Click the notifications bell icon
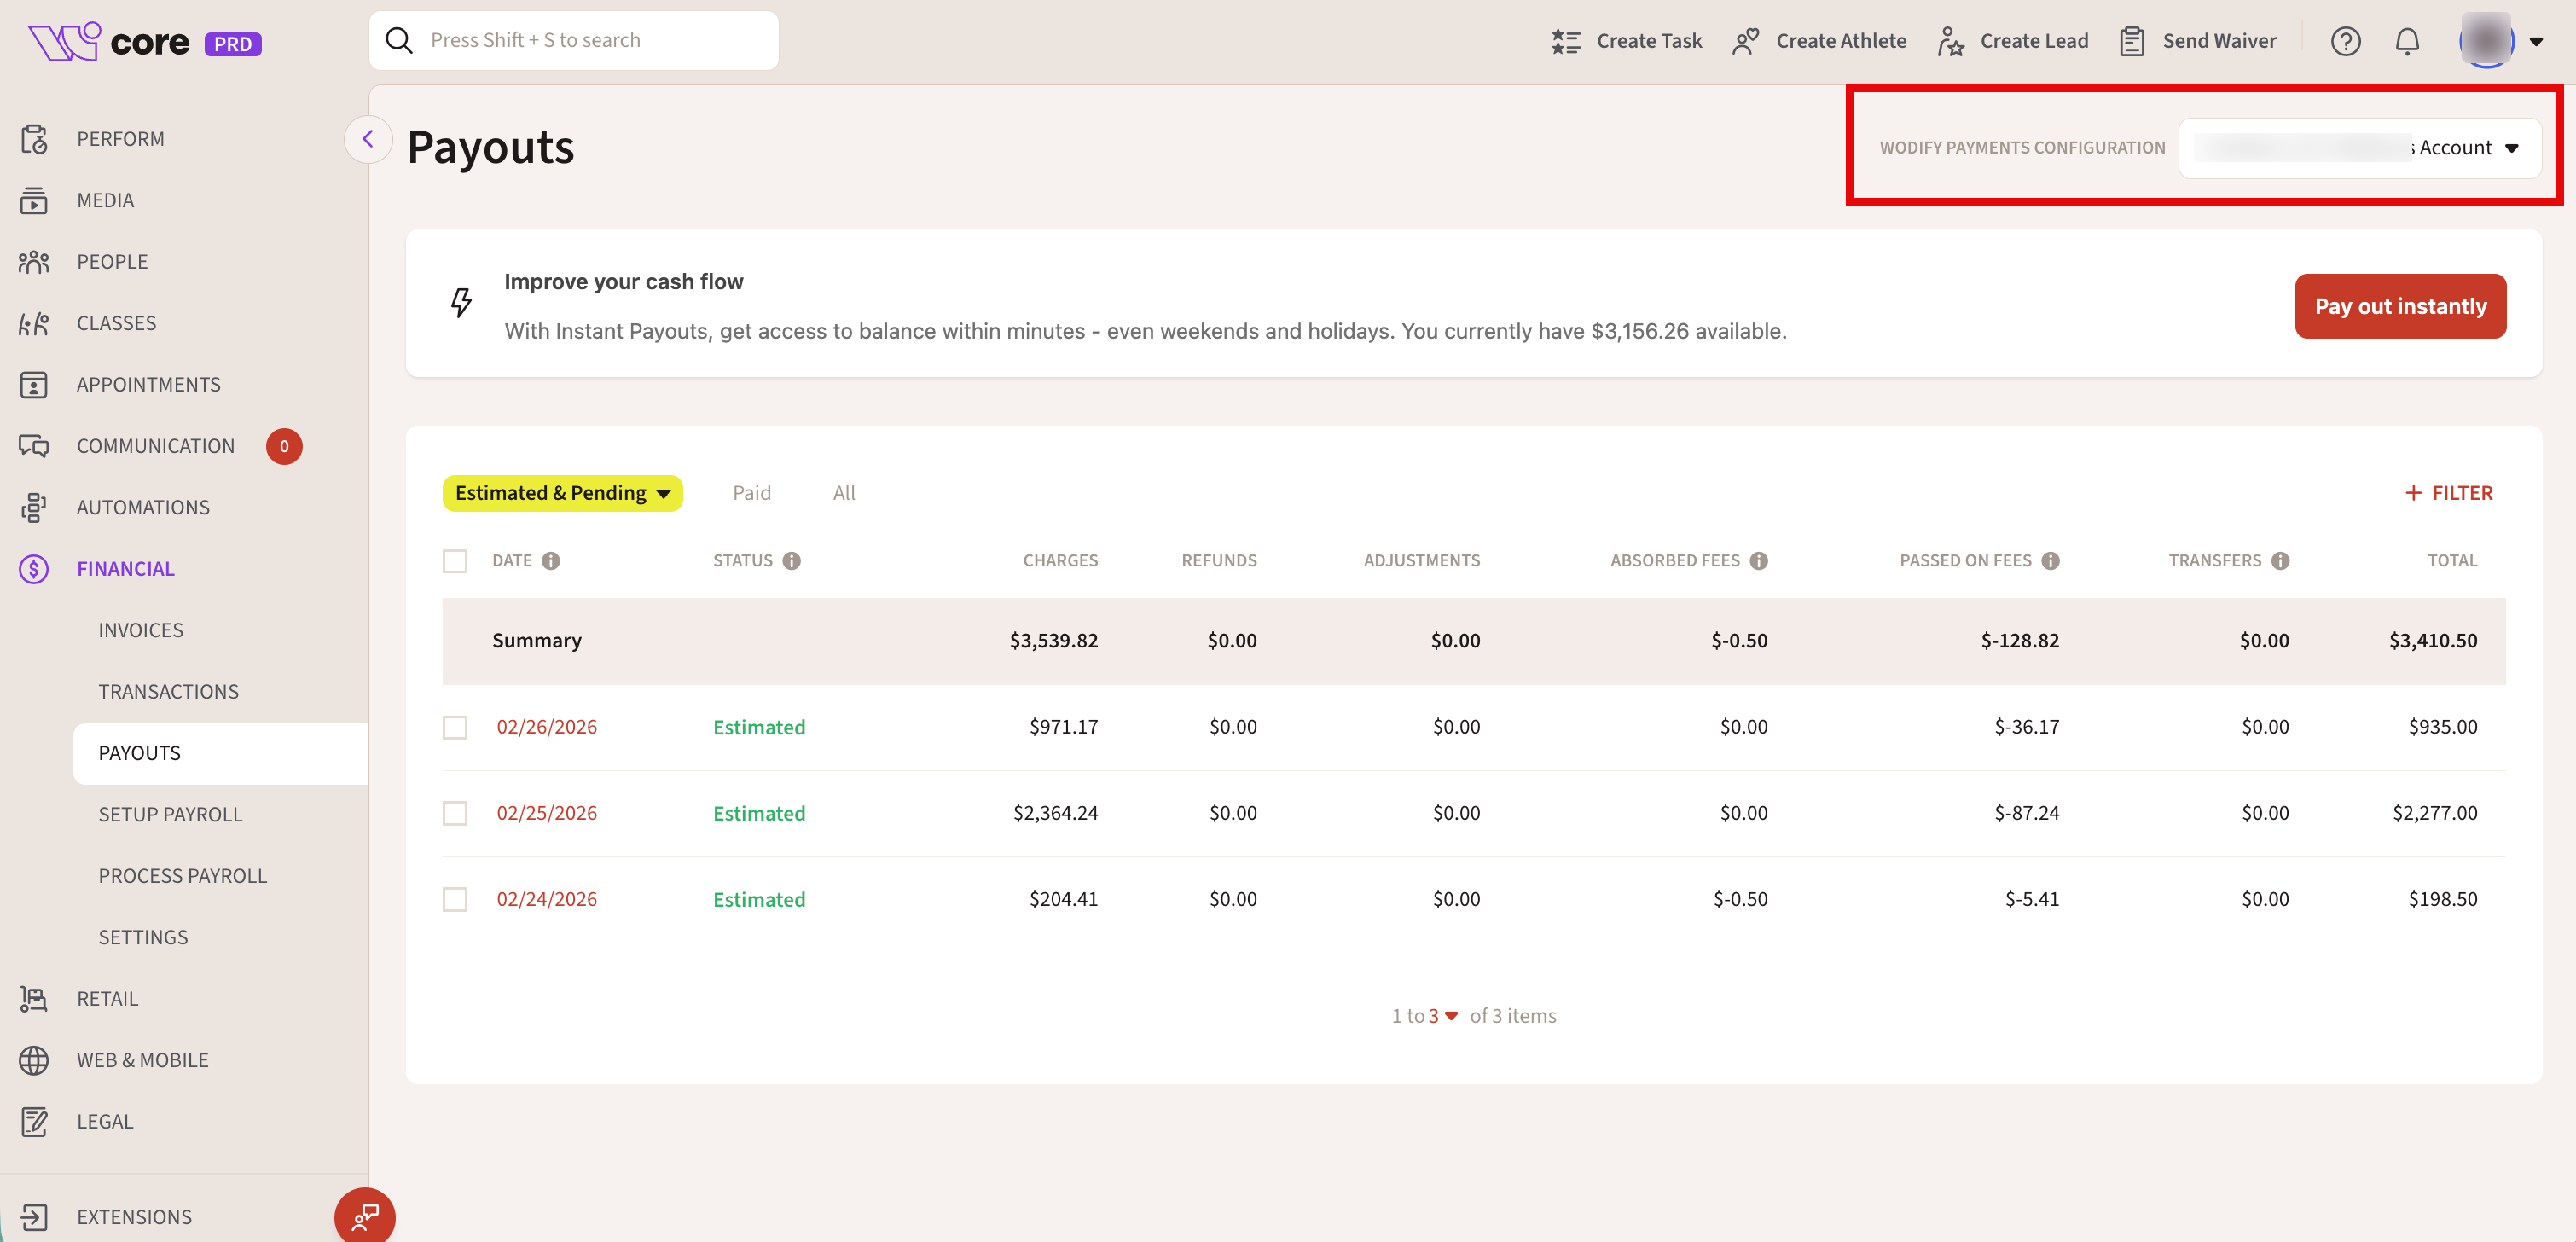 point(2407,41)
